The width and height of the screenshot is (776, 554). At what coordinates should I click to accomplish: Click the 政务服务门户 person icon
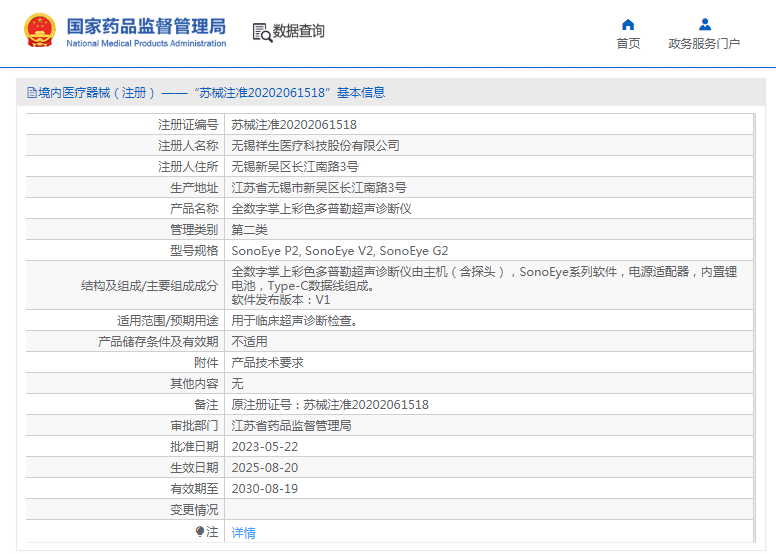(x=704, y=24)
